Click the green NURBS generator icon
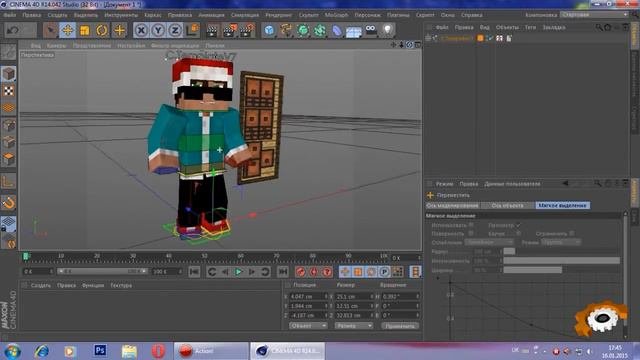The width and height of the screenshot is (640, 360). (303, 30)
